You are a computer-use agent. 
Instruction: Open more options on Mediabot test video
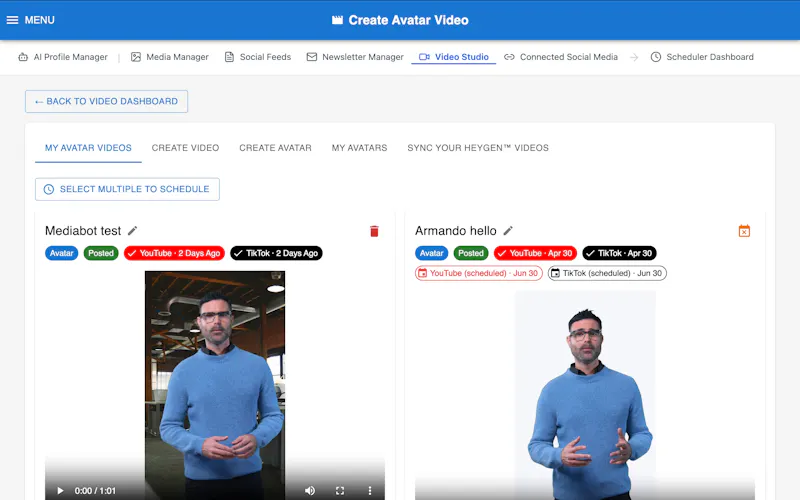tap(370, 491)
